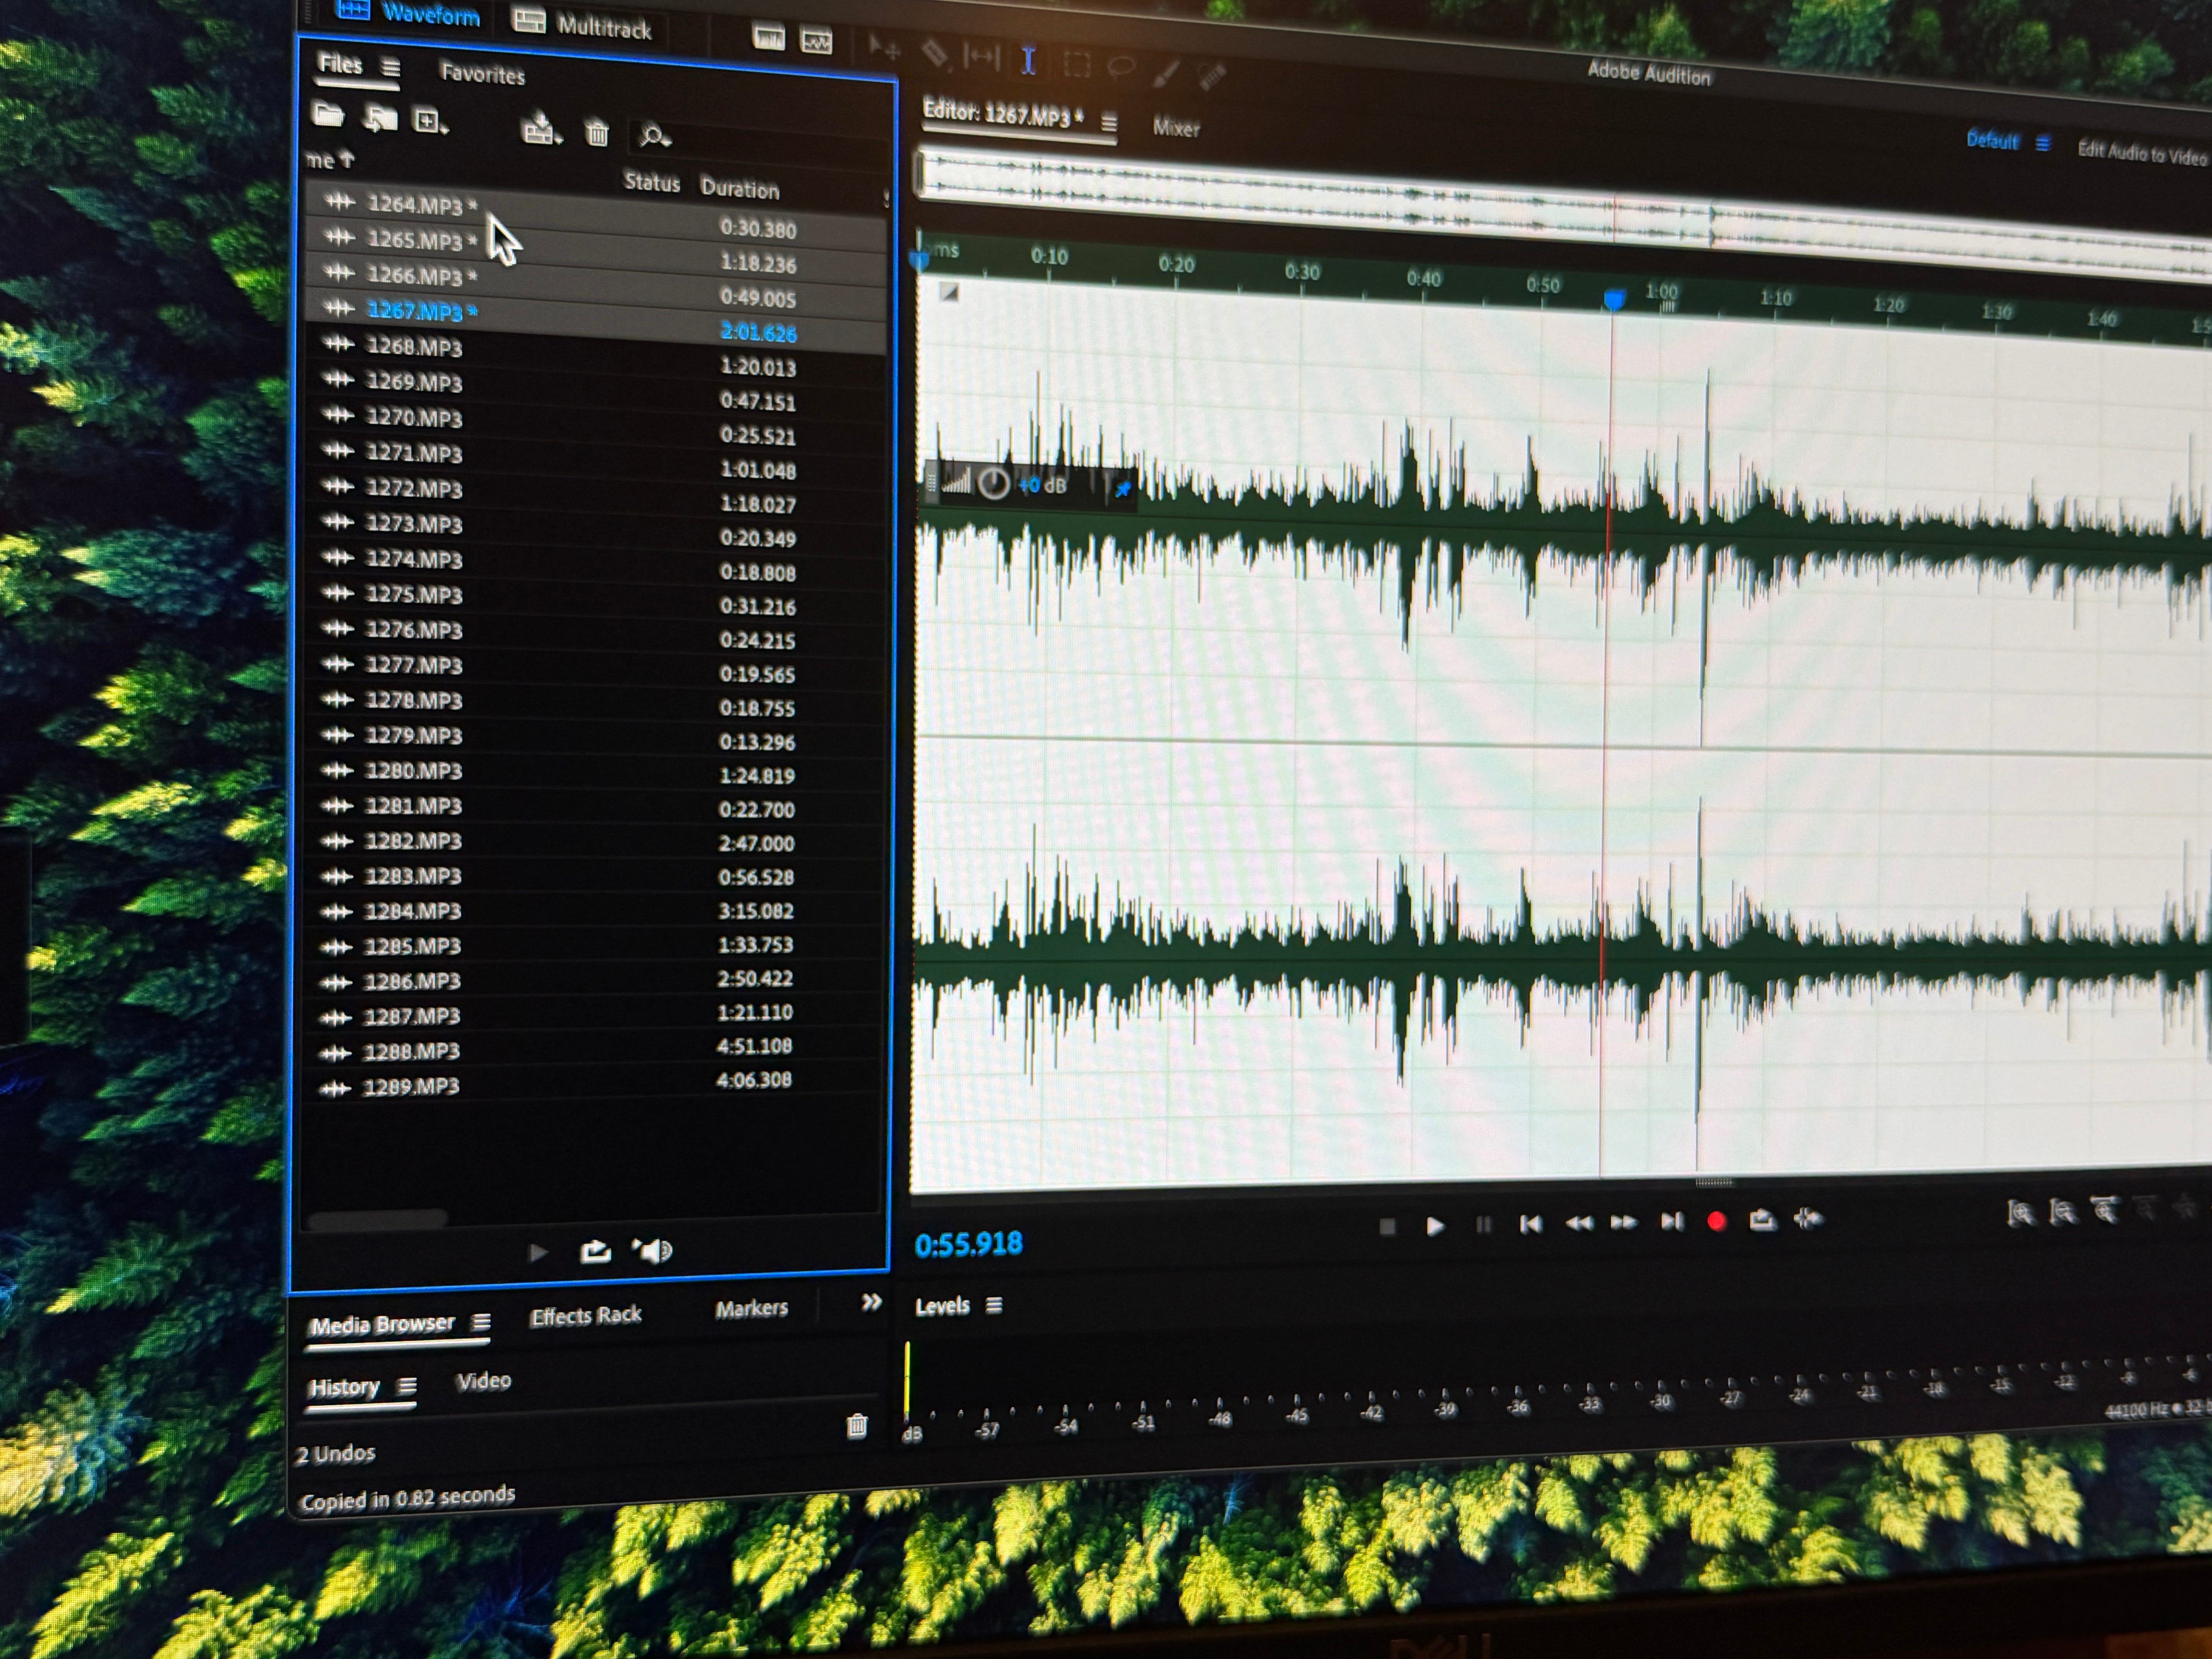Click the Files panel horizontal scrollbar
The image size is (2212, 1659).
click(377, 1219)
